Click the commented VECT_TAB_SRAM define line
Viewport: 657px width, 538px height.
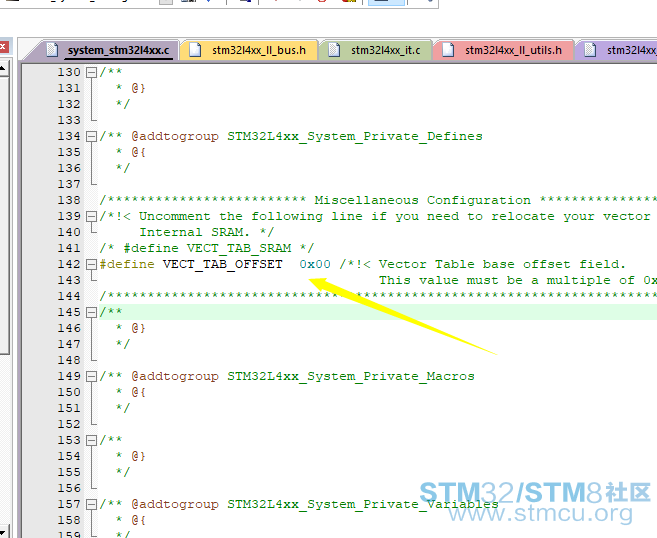(207, 248)
